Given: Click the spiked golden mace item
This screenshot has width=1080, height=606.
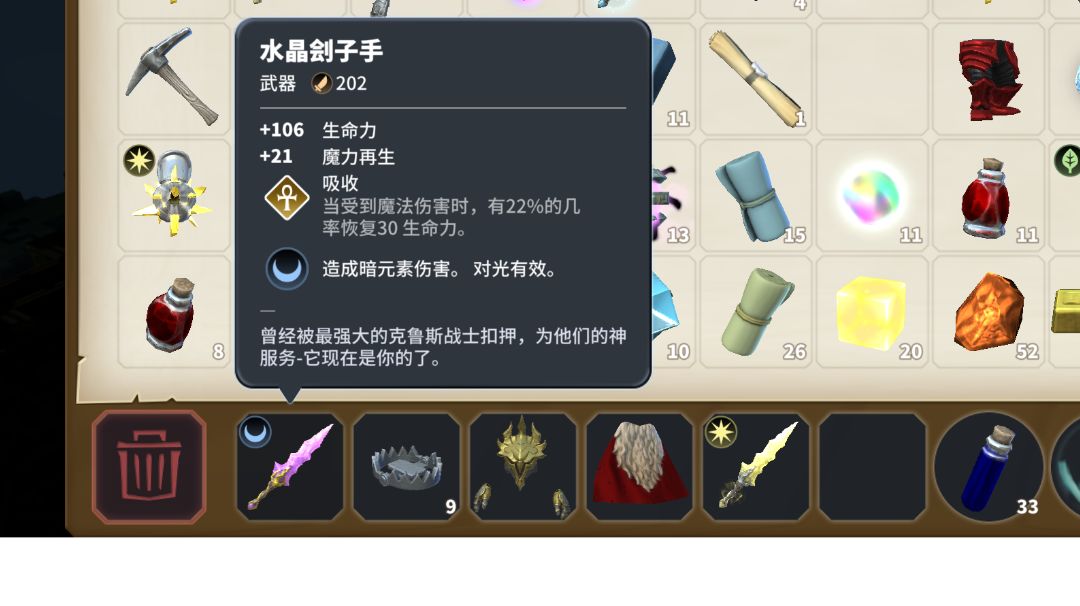Looking at the screenshot, I should (x=174, y=195).
